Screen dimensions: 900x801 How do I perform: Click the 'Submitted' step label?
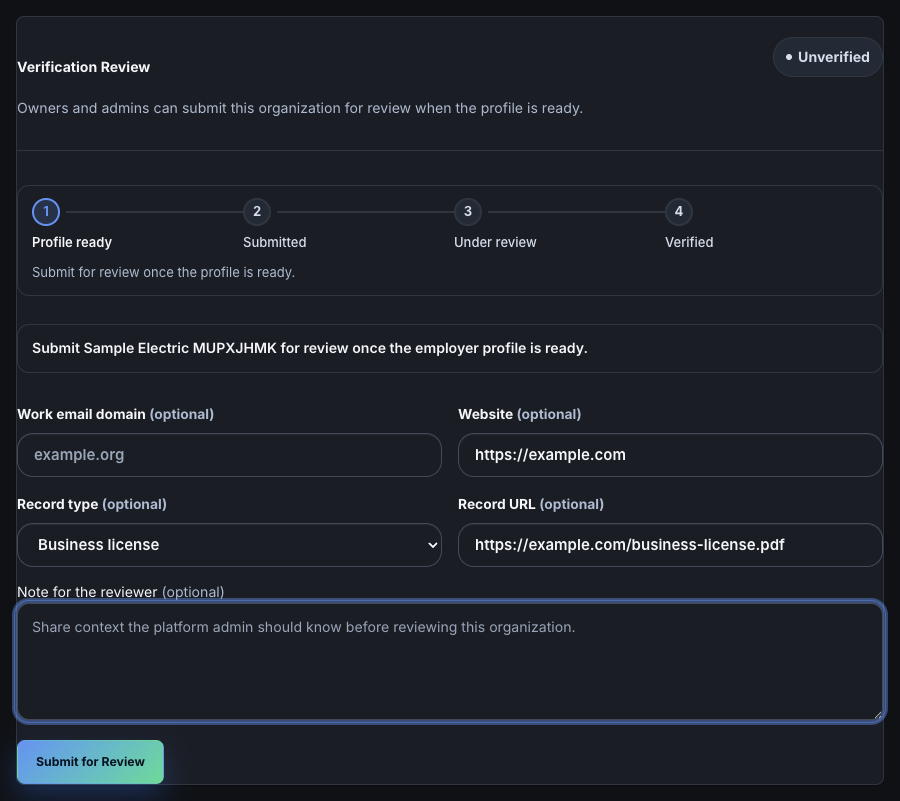point(274,242)
